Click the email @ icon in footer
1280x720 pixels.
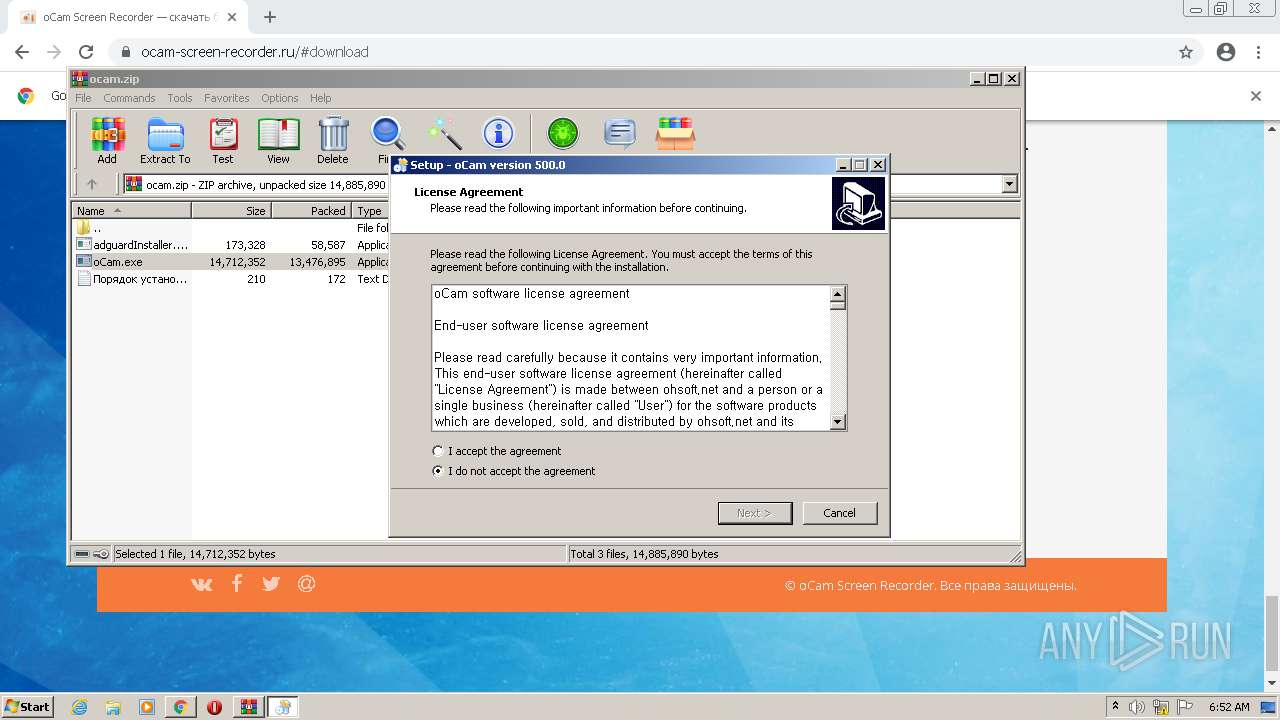(307, 583)
